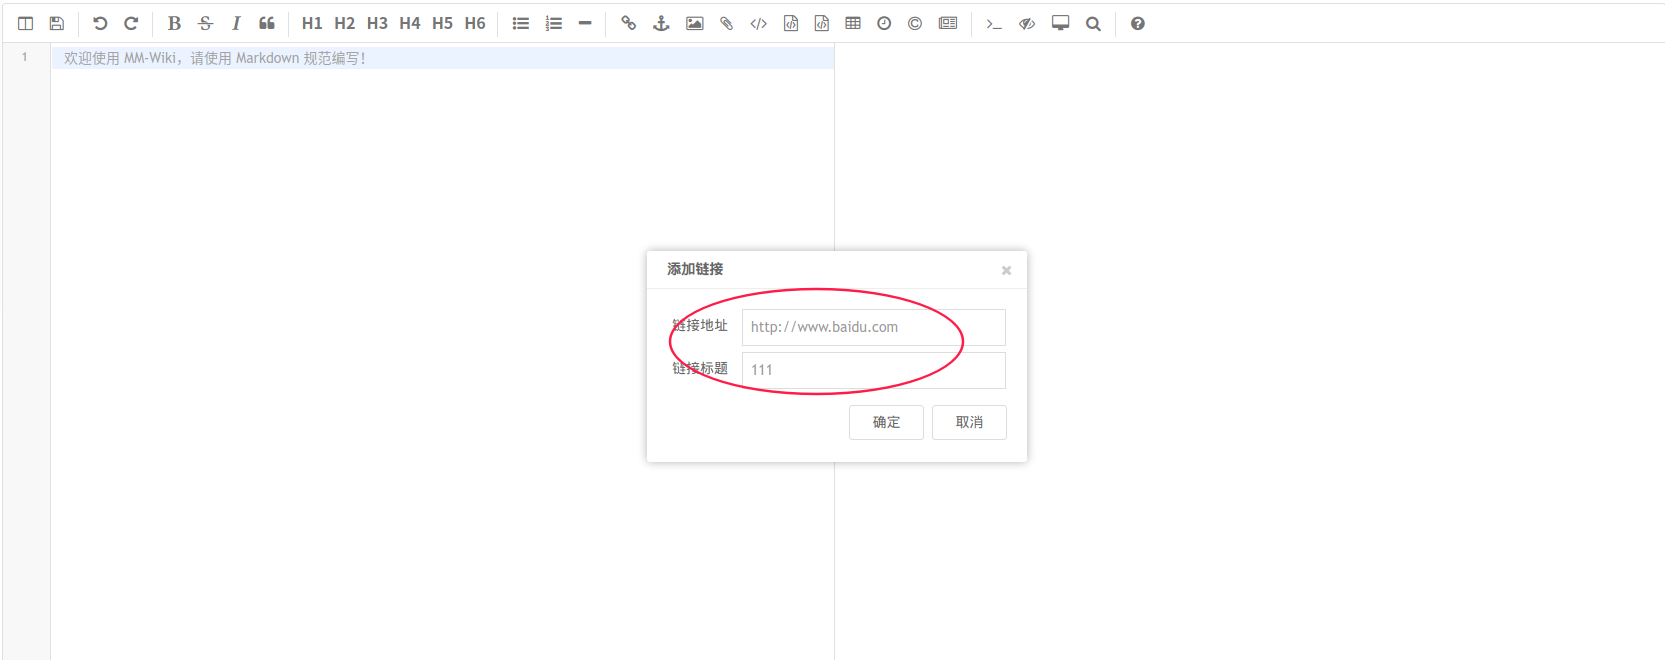Insert a code block
Image resolution: width=1665 pixels, height=660 pixels.
point(822,23)
